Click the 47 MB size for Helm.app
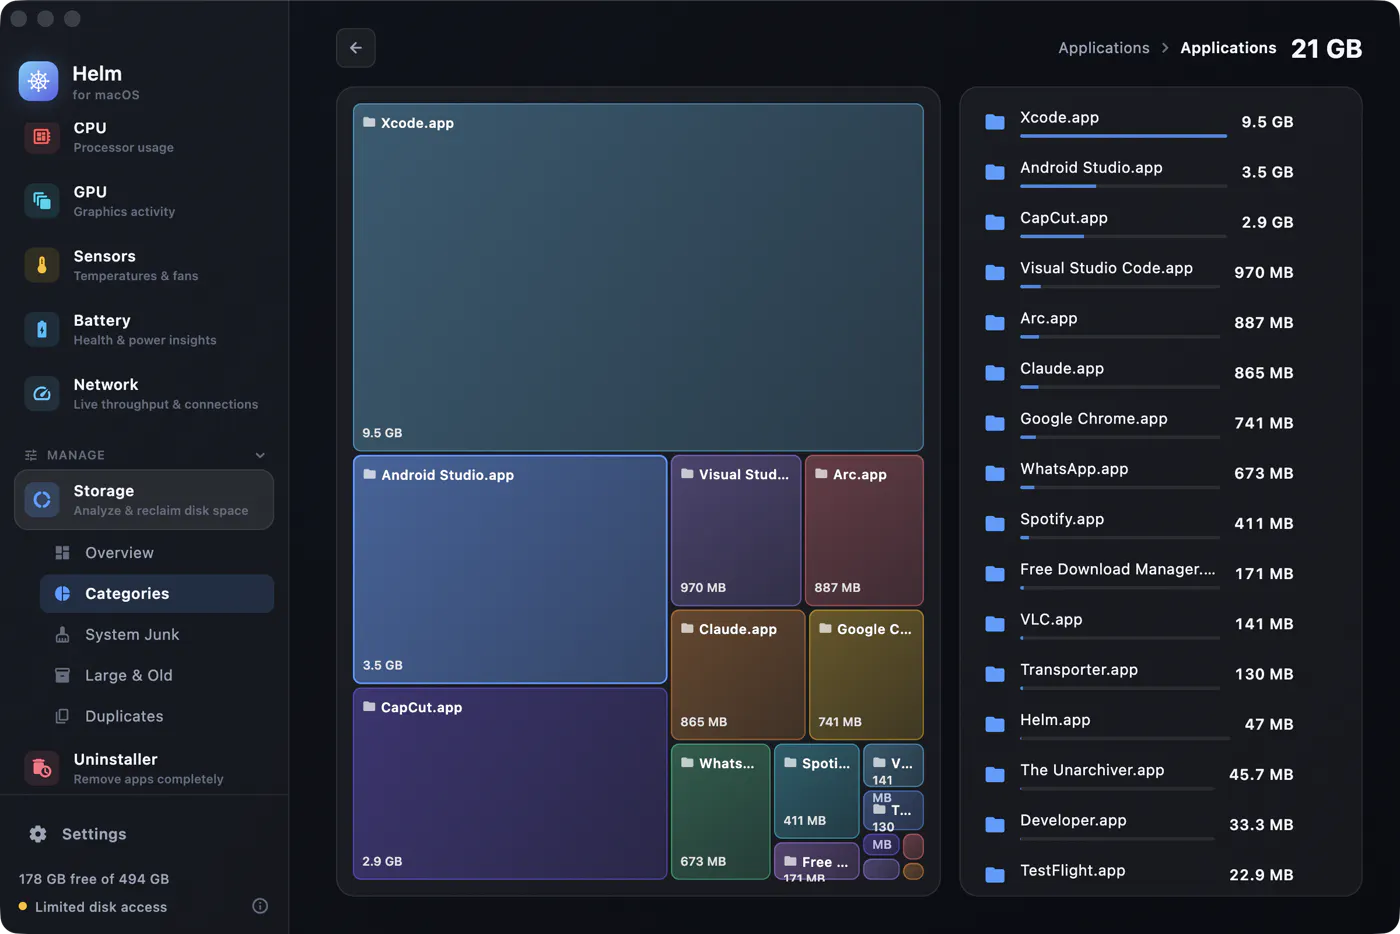The image size is (1400, 934). [1269, 724]
